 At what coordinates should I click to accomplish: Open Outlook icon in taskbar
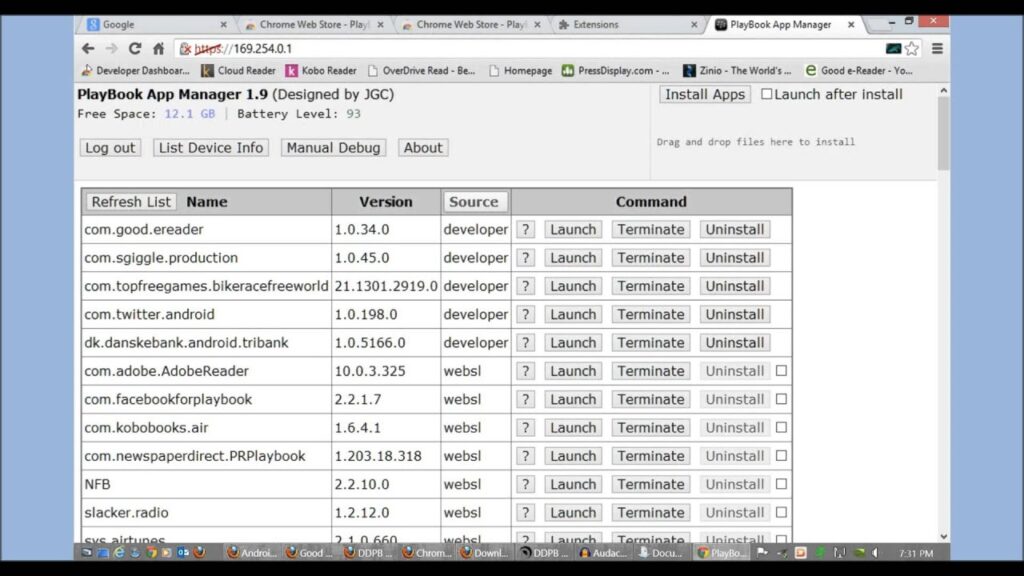(183, 552)
